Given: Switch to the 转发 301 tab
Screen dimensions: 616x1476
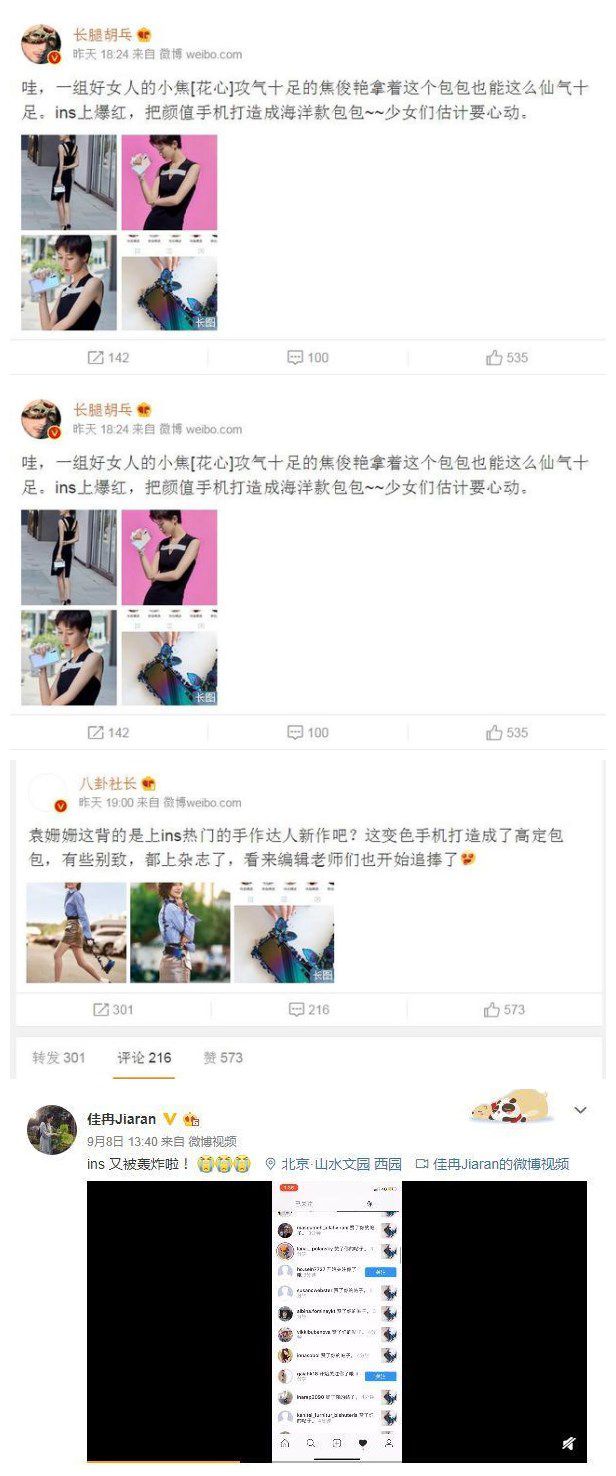Looking at the screenshot, I should (x=59, y=1057).
